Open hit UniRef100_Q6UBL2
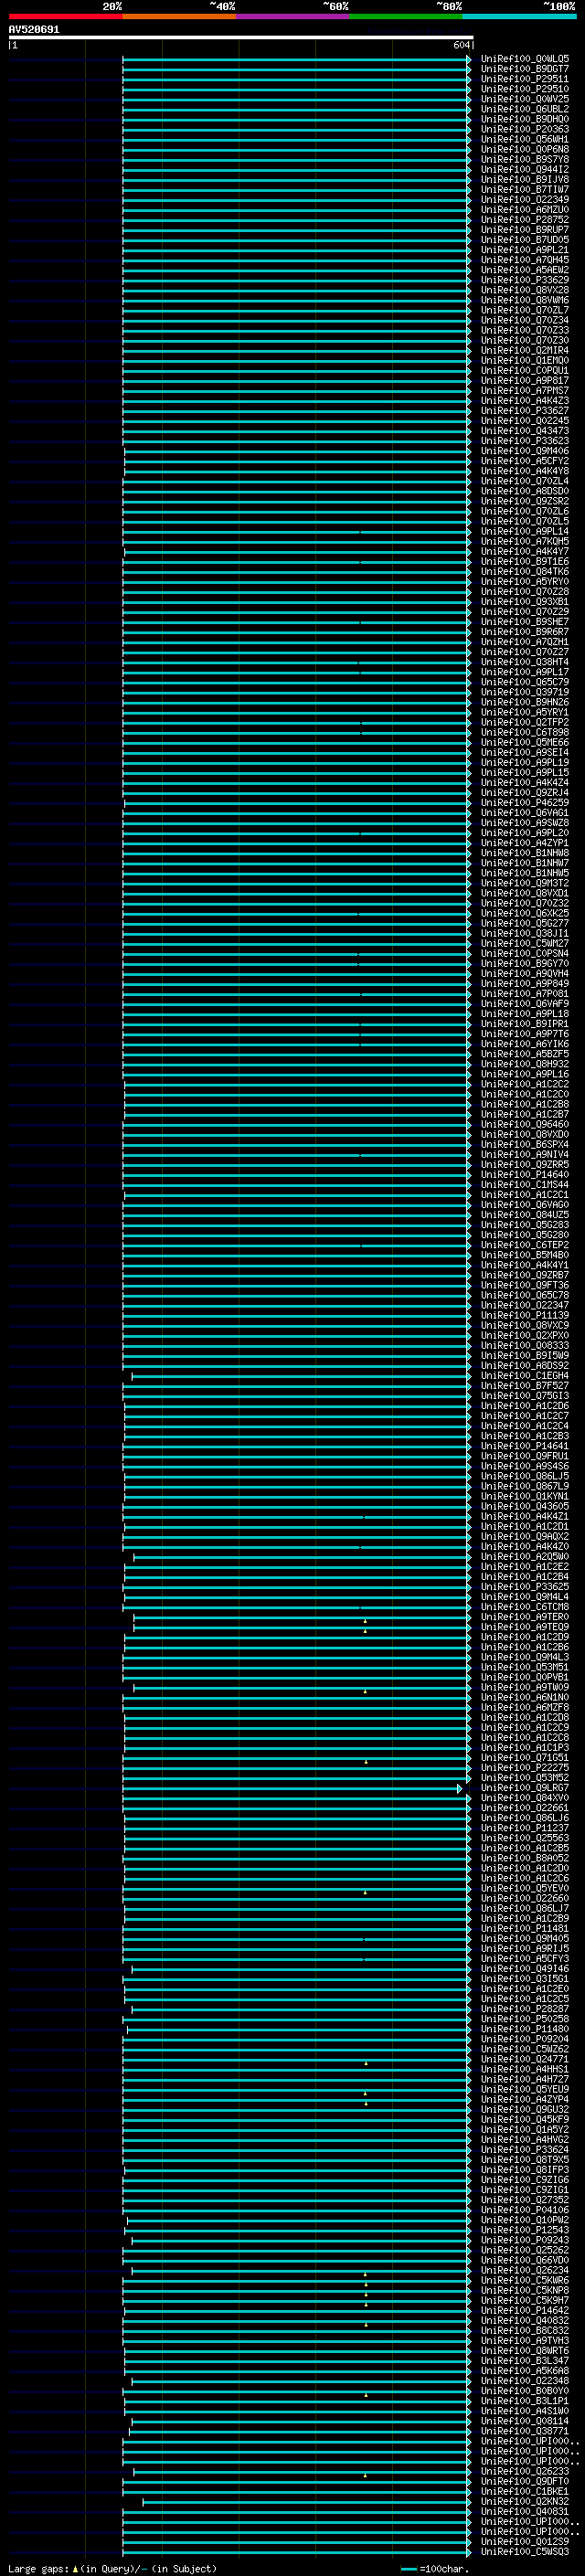This screenshot has width=585, height=2576. [525, 109]
